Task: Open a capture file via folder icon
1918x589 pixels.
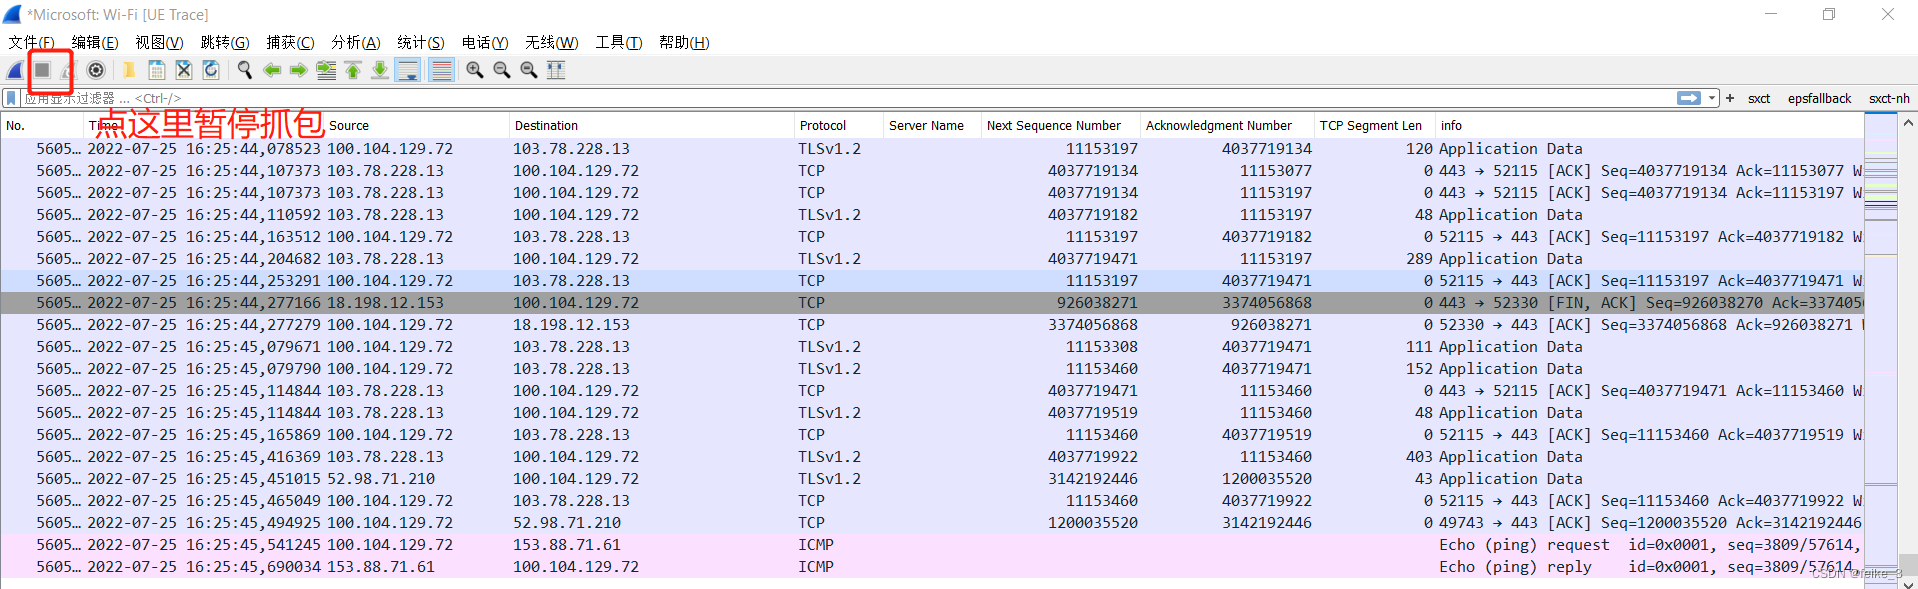Action: (x=129, y=70)
